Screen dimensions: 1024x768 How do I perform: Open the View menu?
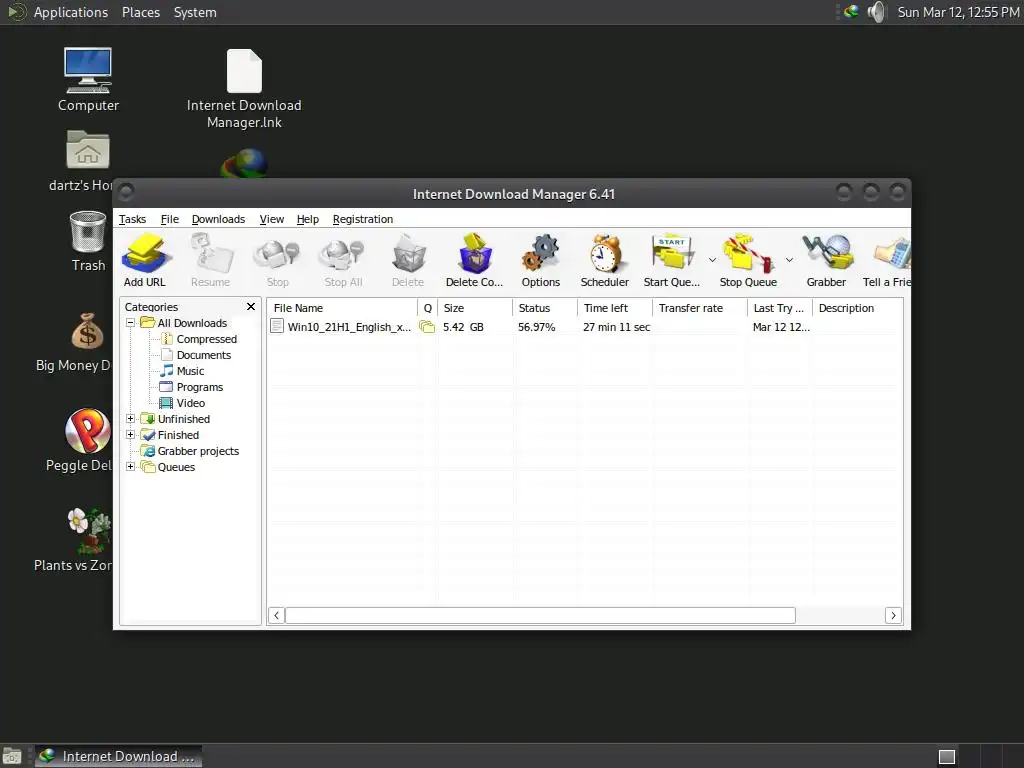[272, 219]
